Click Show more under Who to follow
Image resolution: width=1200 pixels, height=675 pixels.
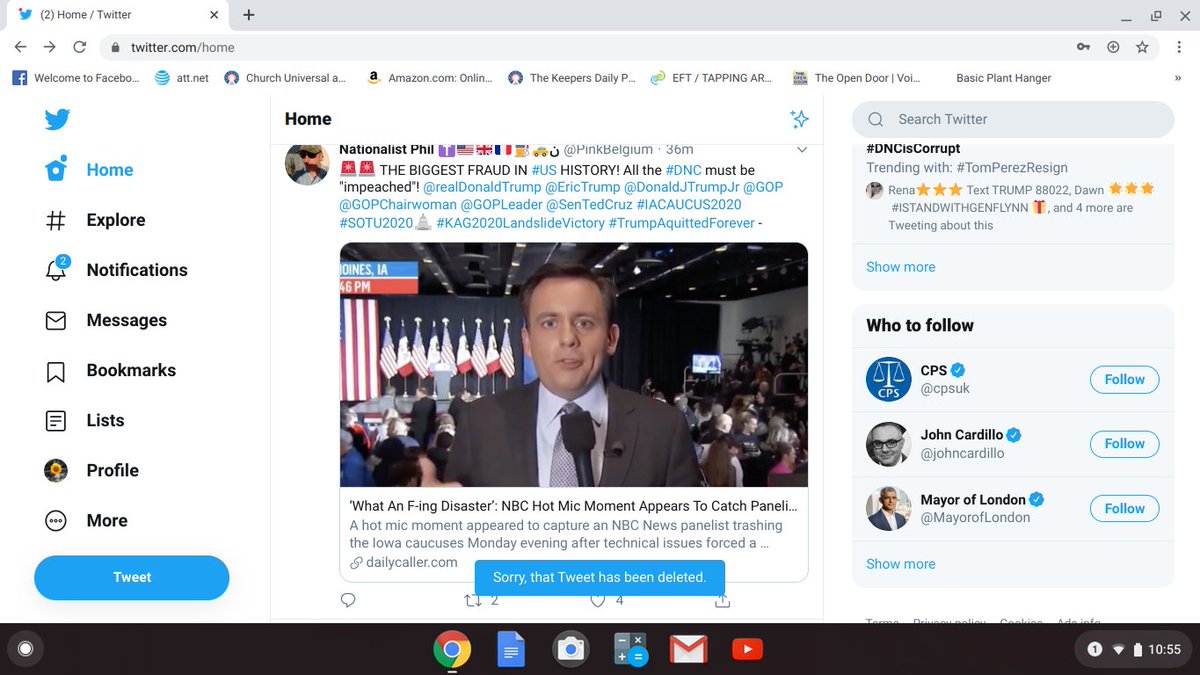coord(901,564)
